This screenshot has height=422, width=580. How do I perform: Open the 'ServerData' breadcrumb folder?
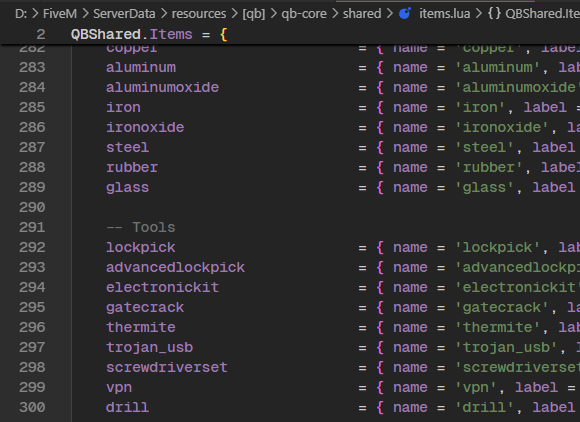pyautogui.click(x=124, y=14)
